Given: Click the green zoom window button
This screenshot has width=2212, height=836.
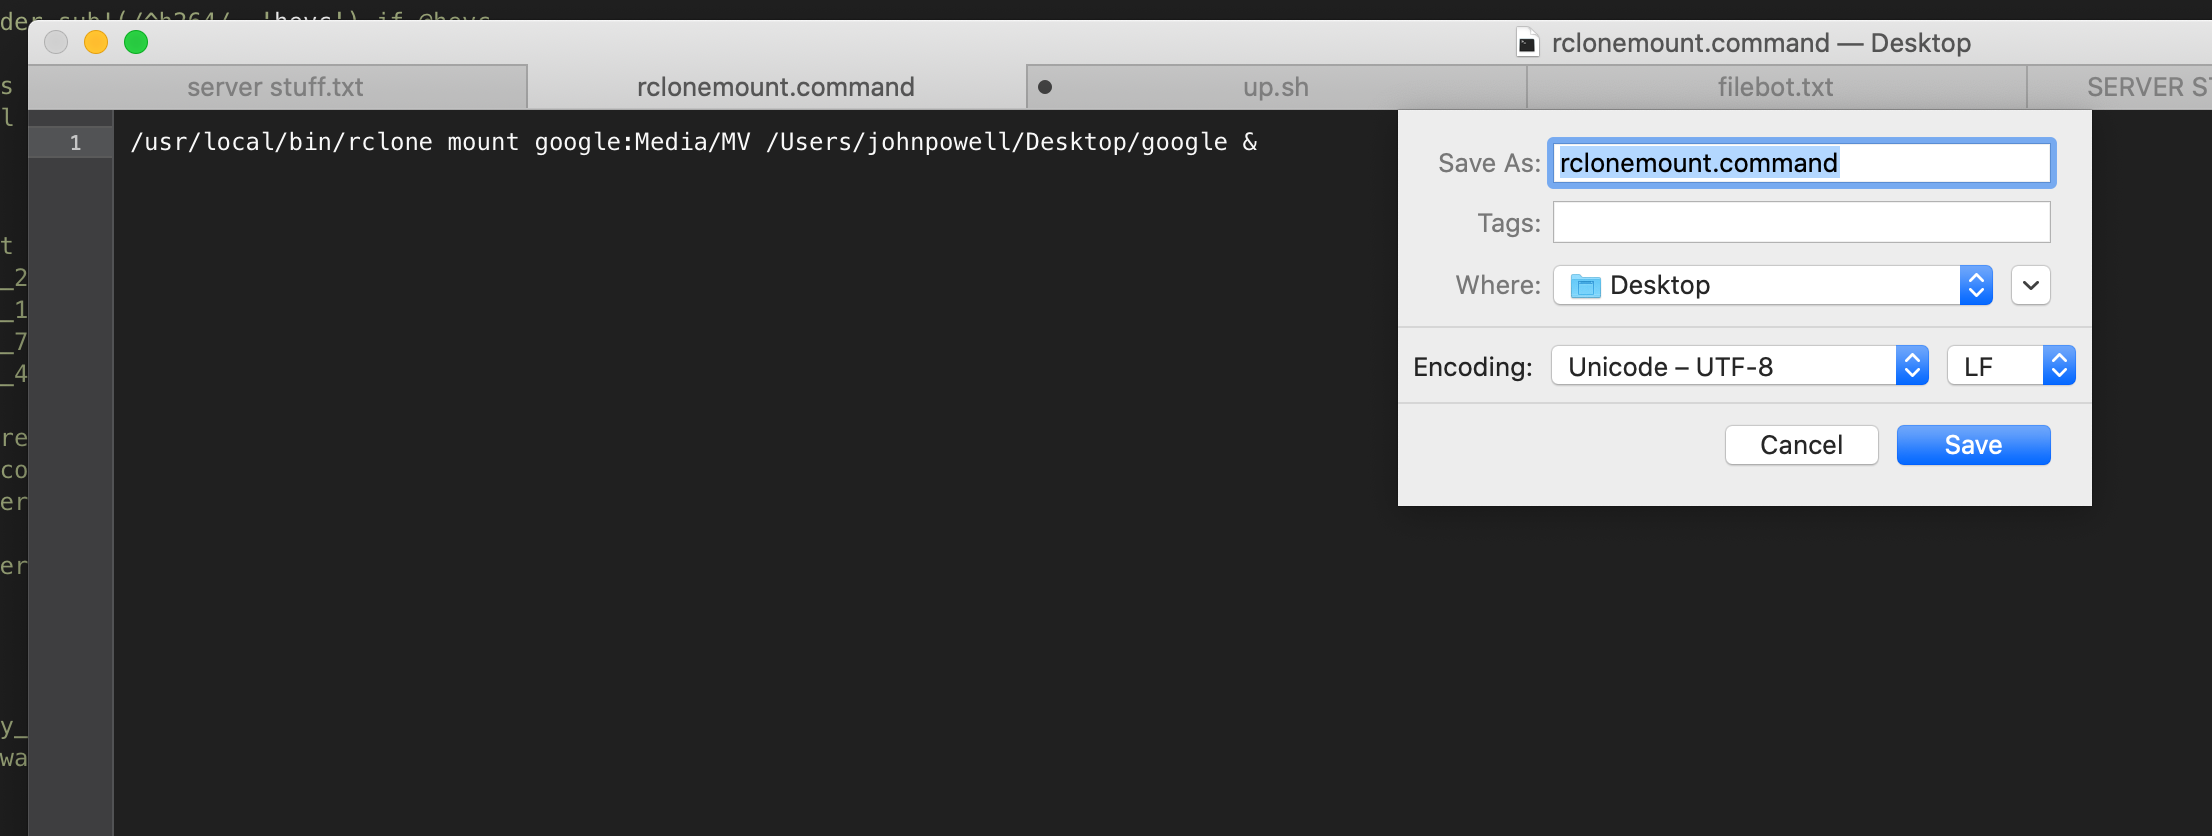Looking at the screenshot, I should pos(136,42).
